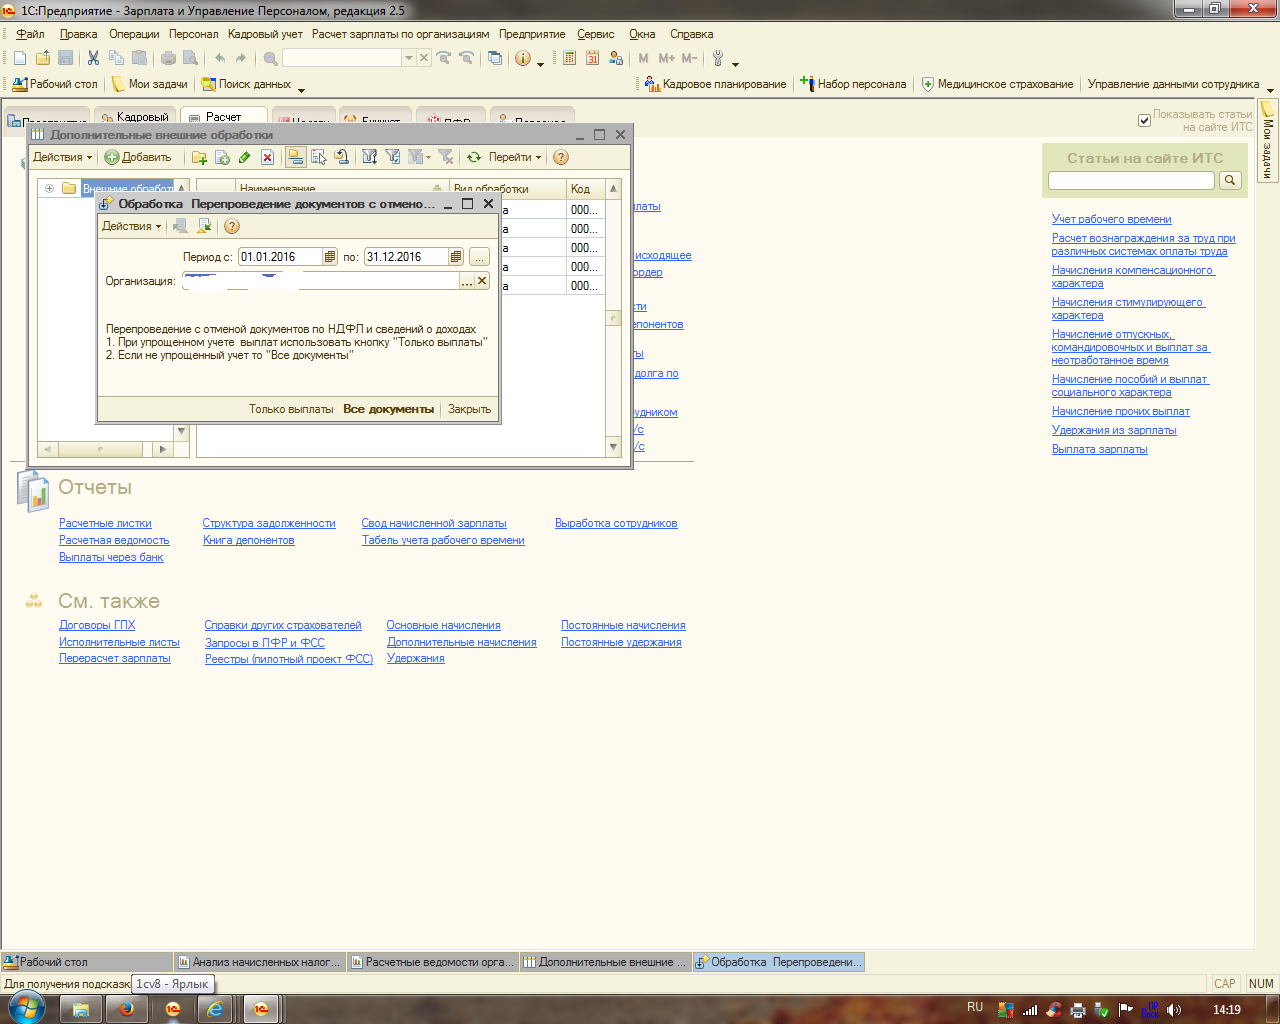Click the Help info icon in main toolbar
This screenshot has height=1024, width=1280.
tap(522, 58)
